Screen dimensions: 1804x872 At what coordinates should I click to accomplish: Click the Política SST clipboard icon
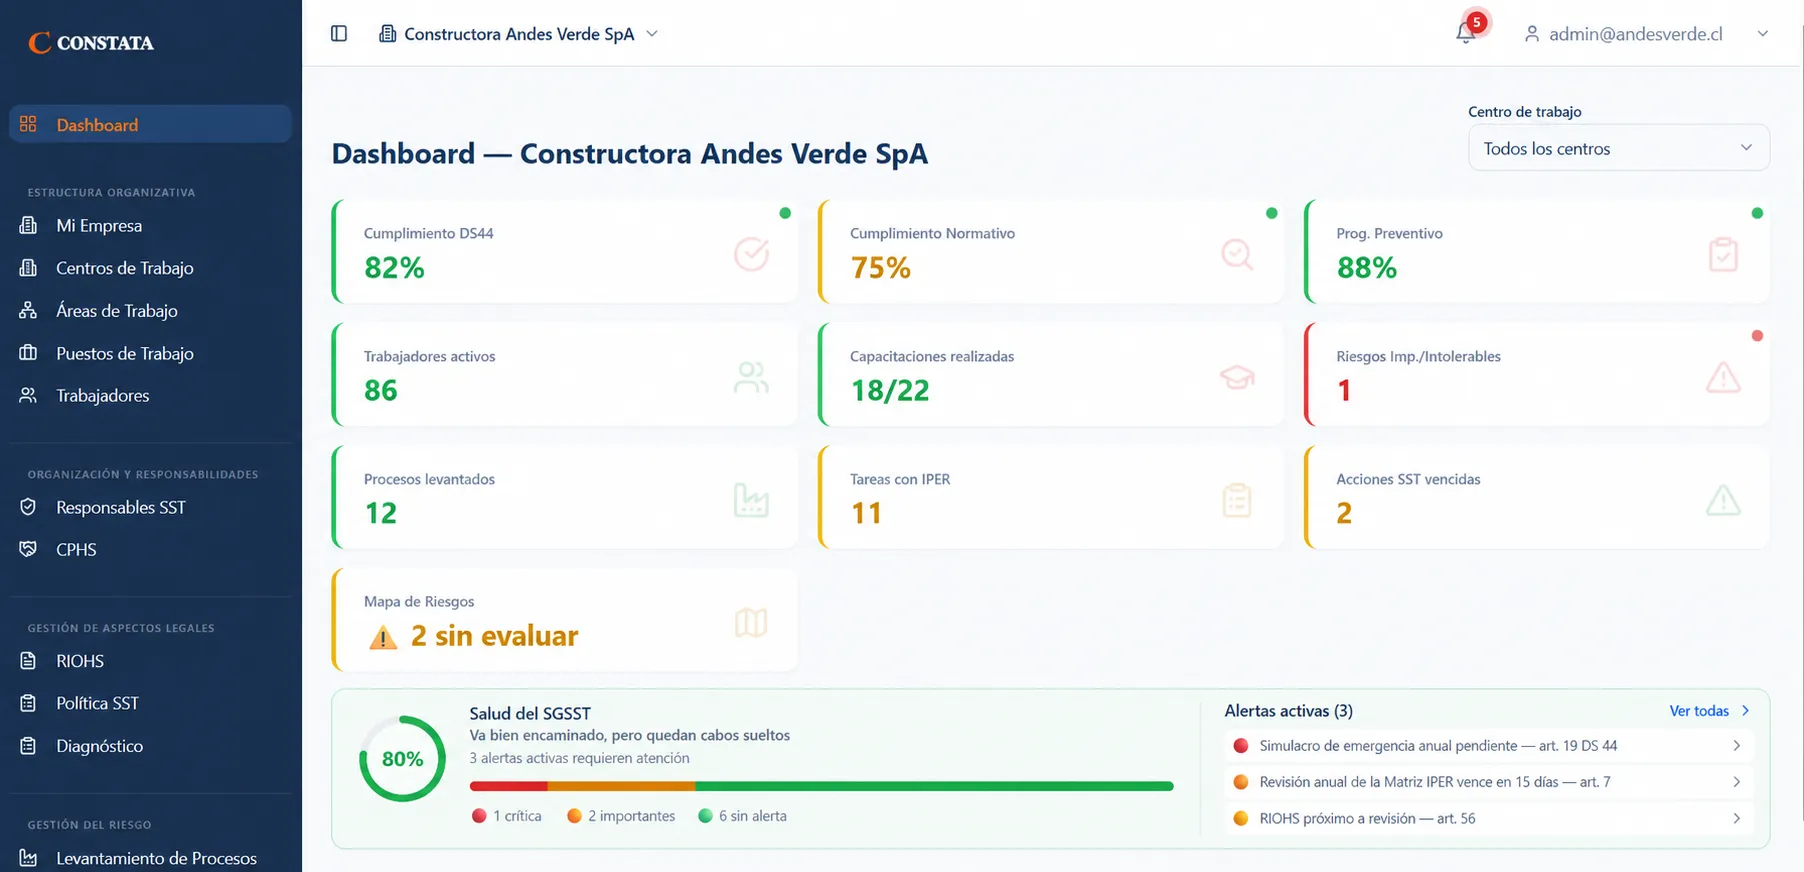pos(28,703)
